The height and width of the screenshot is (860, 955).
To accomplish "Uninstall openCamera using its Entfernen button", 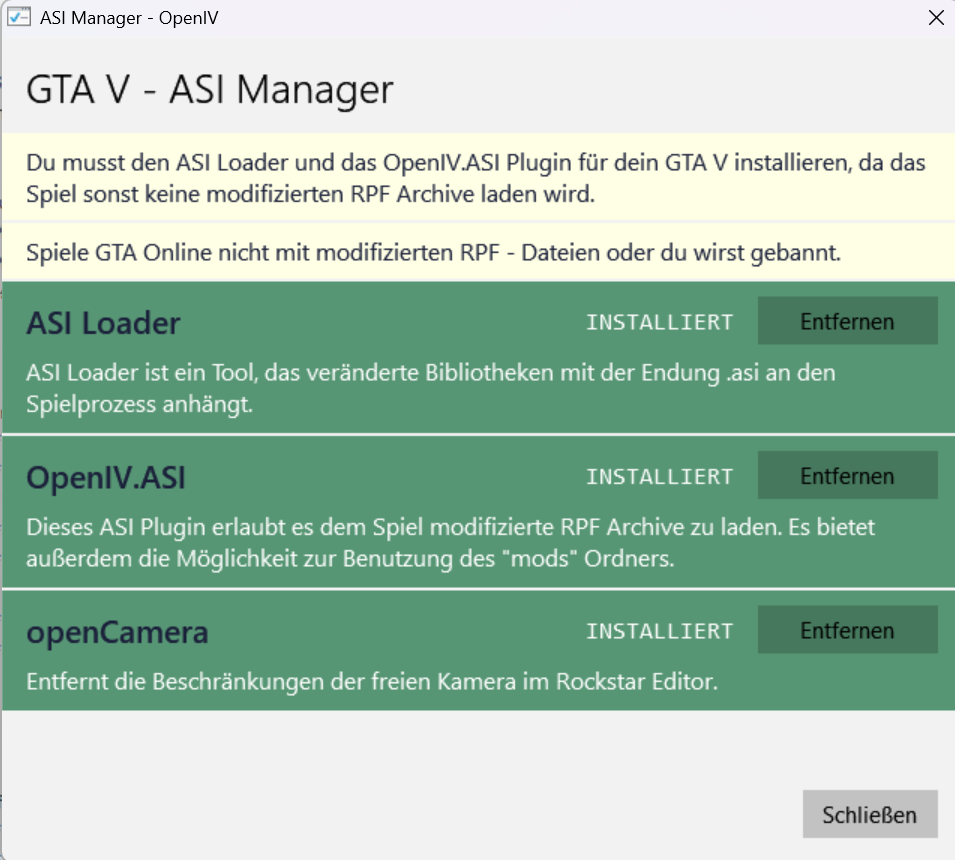I will (847, 631).
